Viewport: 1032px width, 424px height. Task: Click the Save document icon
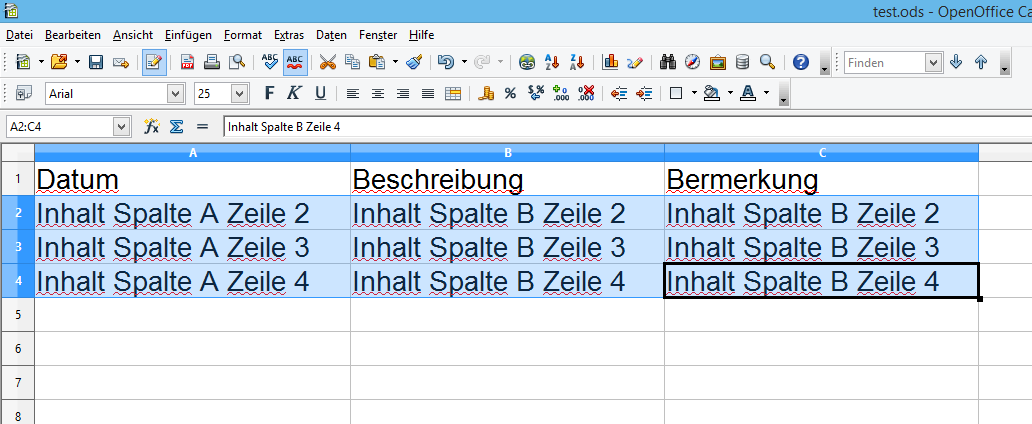96,62
